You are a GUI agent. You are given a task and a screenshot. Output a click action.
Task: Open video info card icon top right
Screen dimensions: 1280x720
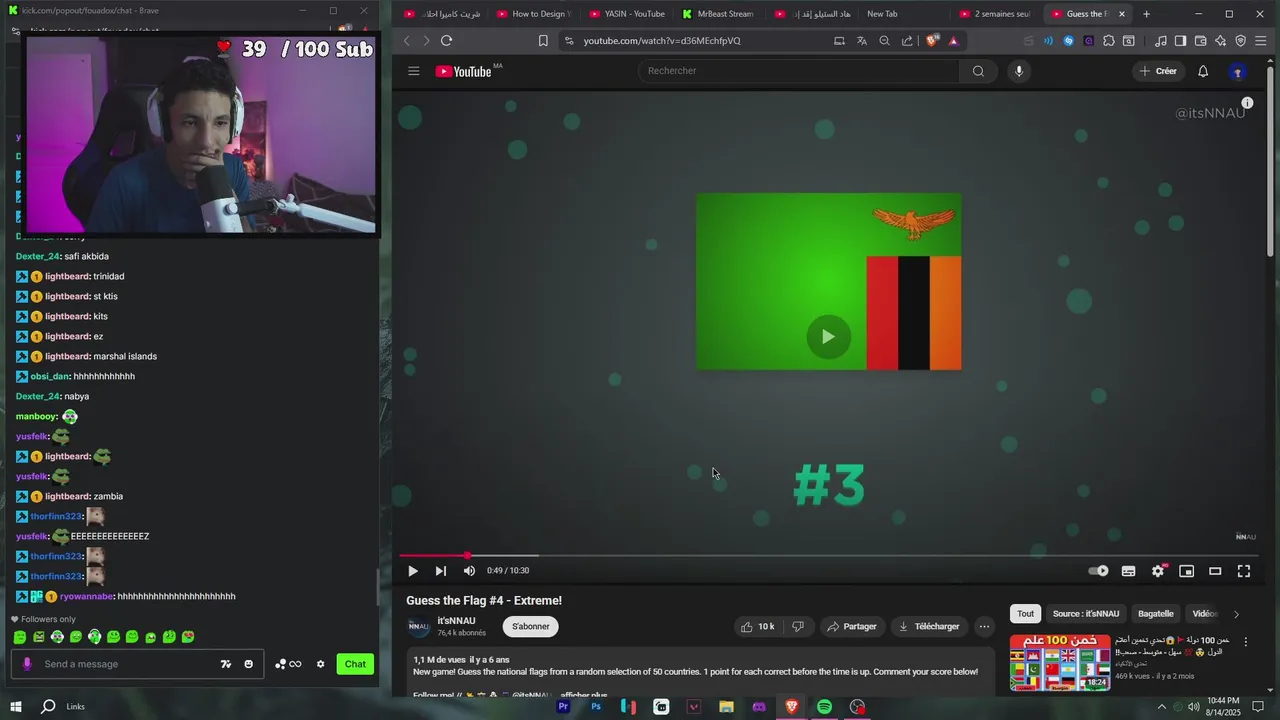pos(1247,103)
